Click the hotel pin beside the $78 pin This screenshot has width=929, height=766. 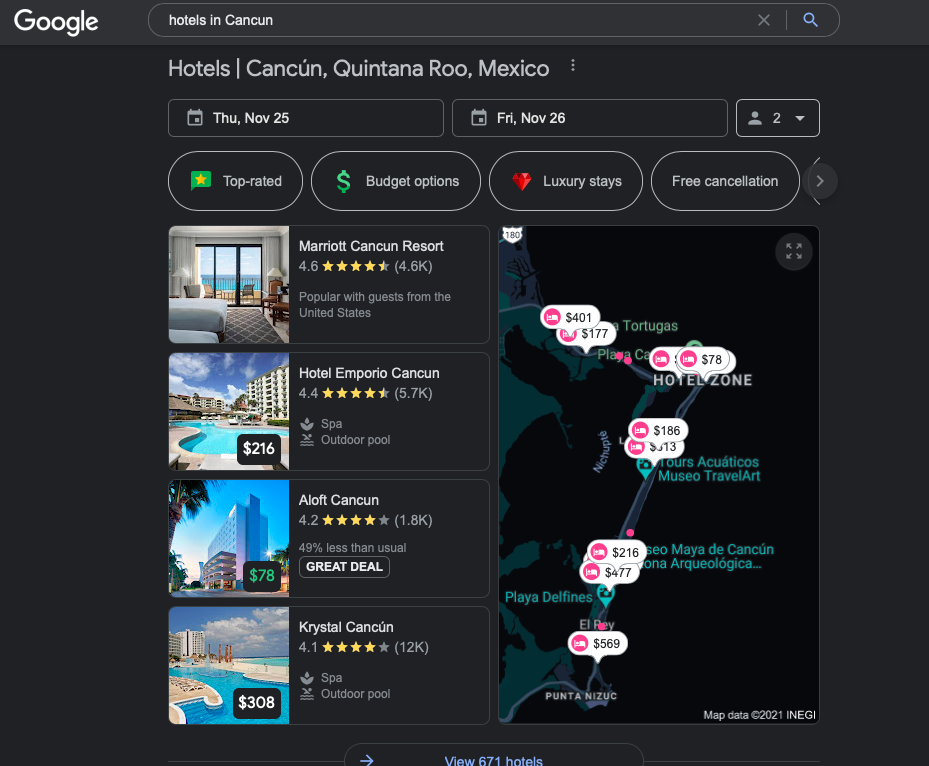click(661, 358)
